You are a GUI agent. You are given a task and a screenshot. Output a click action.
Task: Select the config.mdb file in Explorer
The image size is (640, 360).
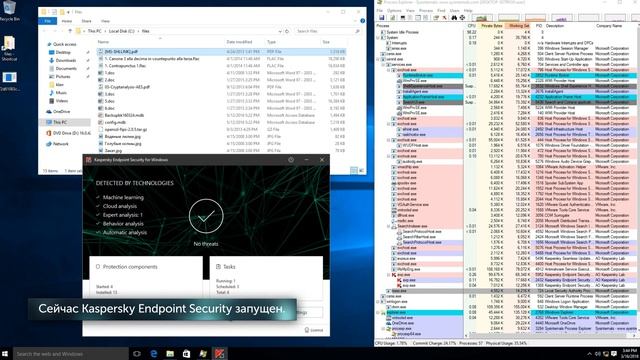pyautogui.click(x=115, y=122)
